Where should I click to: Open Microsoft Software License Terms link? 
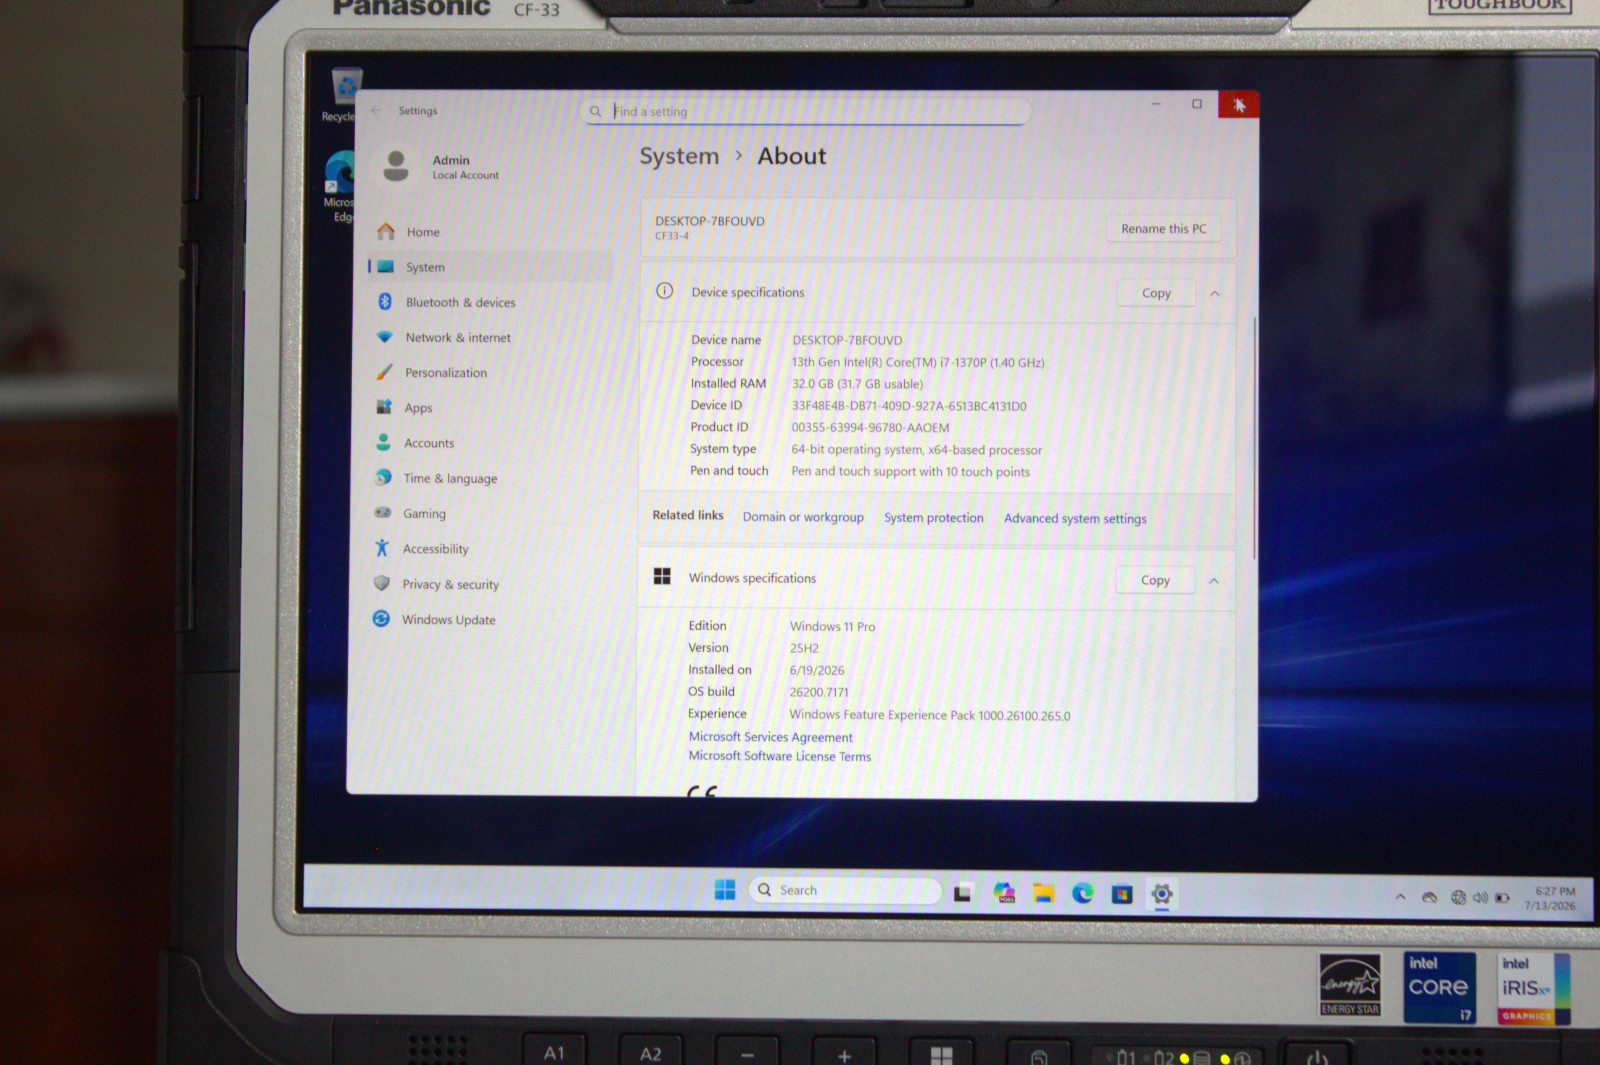(780, 756)
